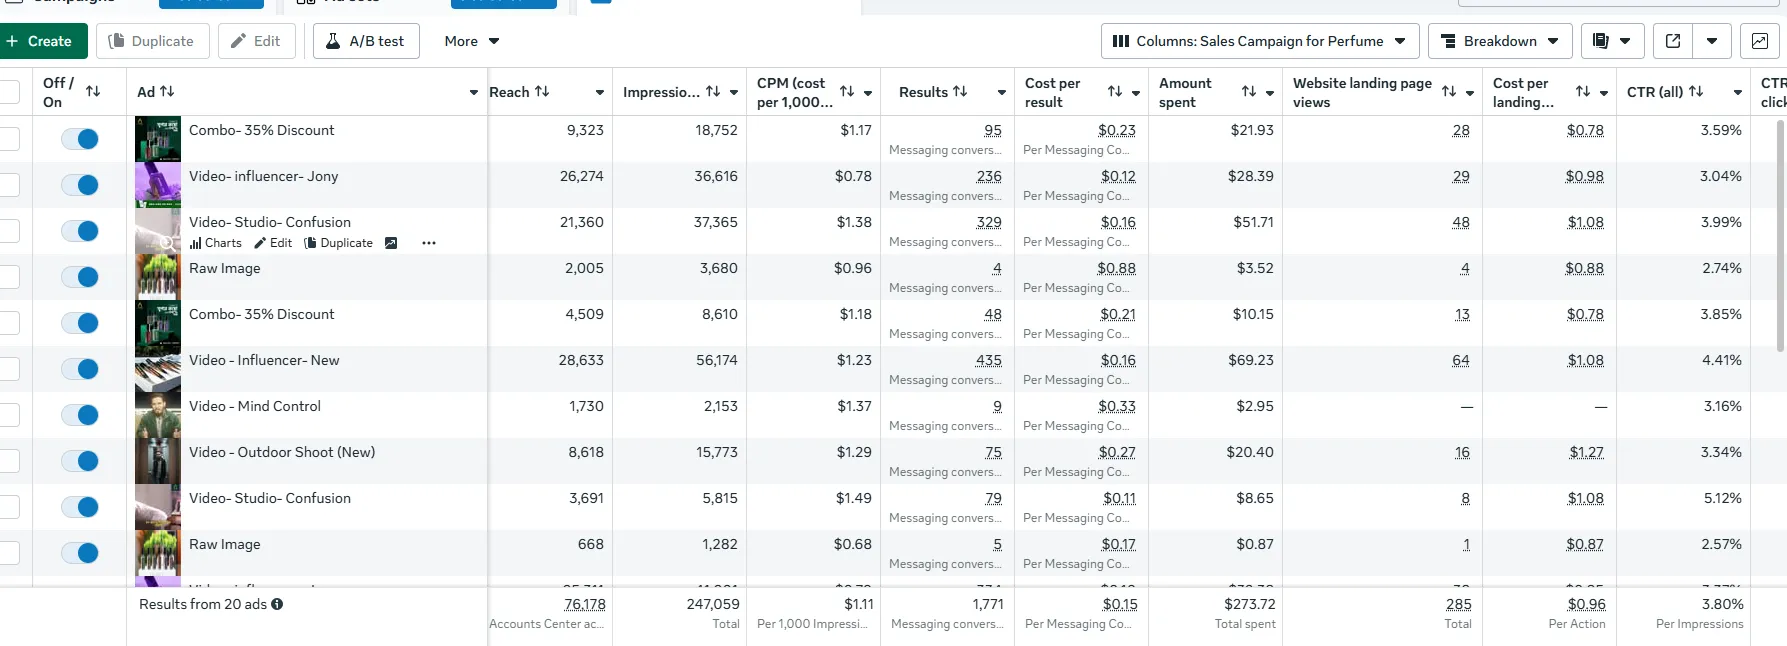Click the three-dot more options icon on Video- Studio- Confusion
Viewport: 1787px width, 646px height.
coord(429,243)
